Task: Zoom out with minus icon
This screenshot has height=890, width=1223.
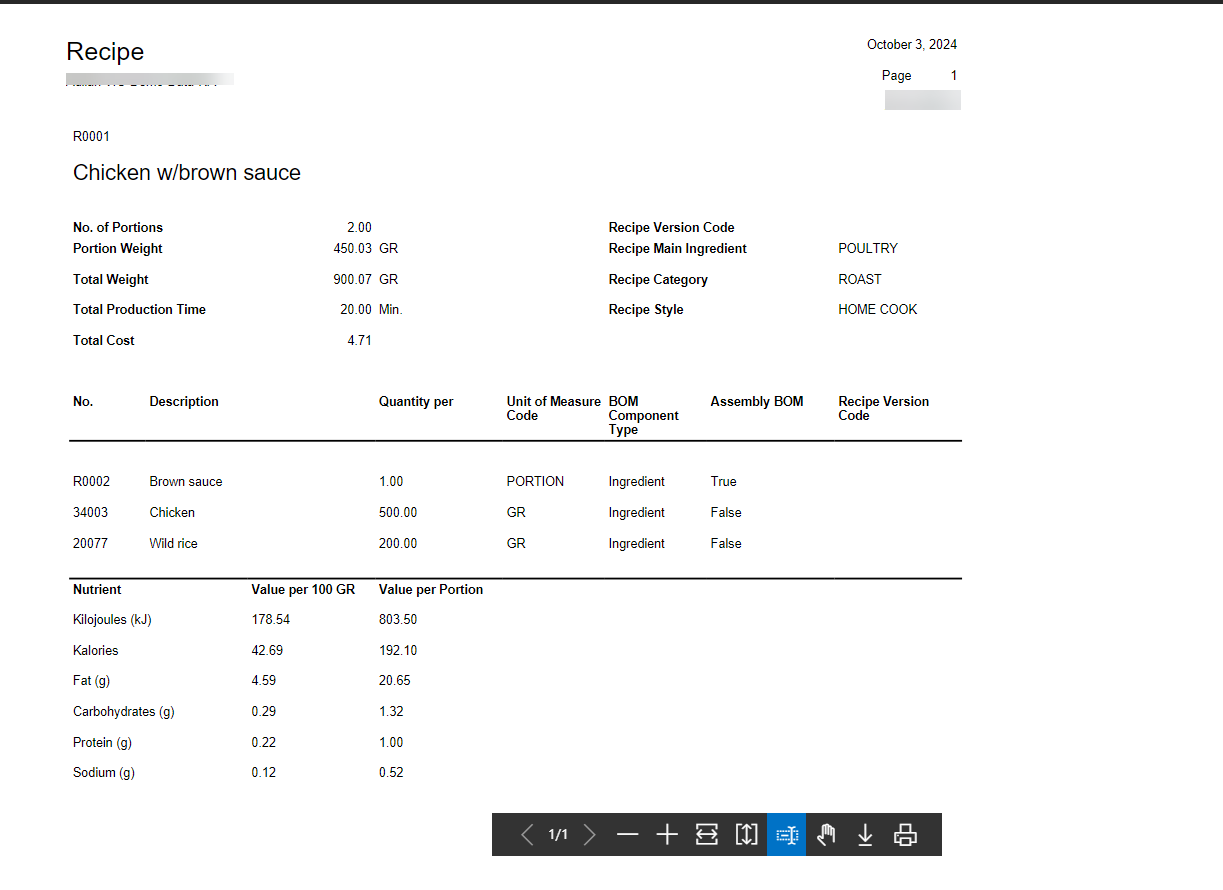Action: point(628,834)
